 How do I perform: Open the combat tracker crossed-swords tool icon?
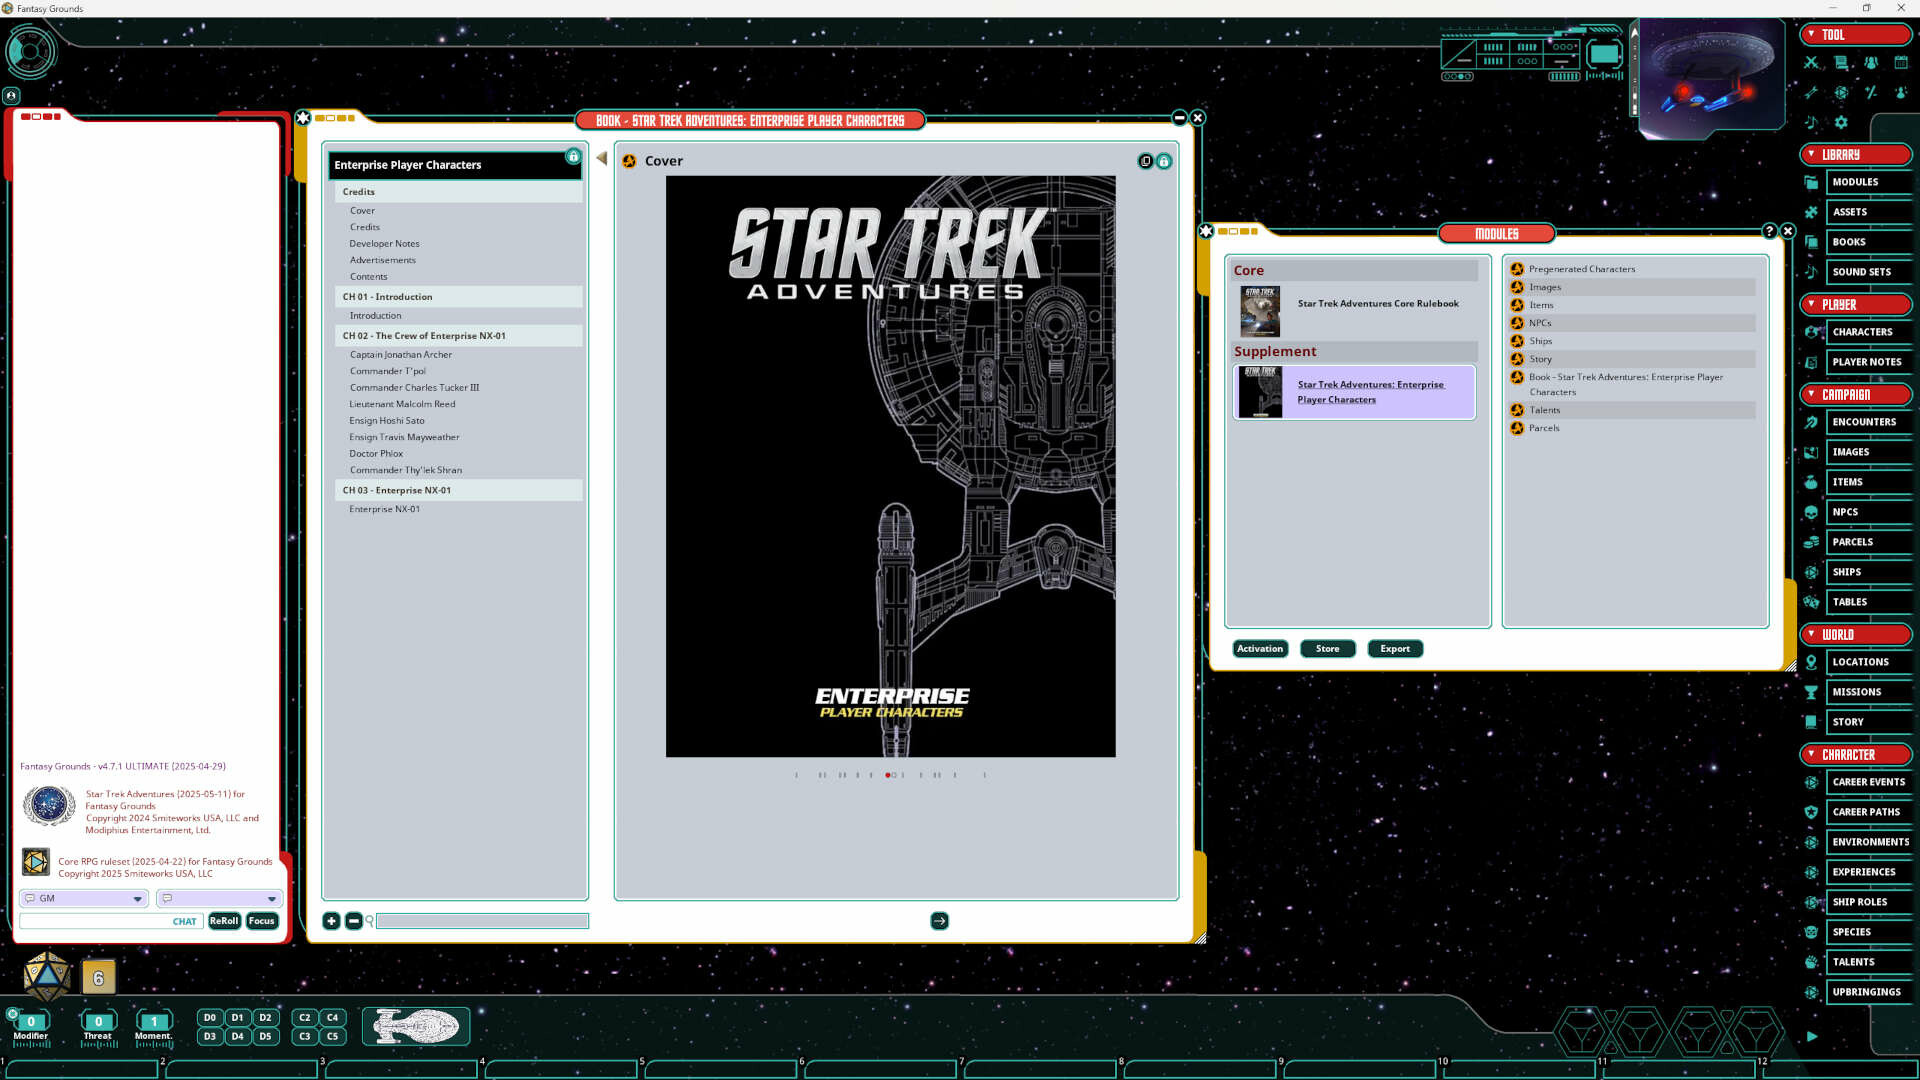(x=1810, y=62)
